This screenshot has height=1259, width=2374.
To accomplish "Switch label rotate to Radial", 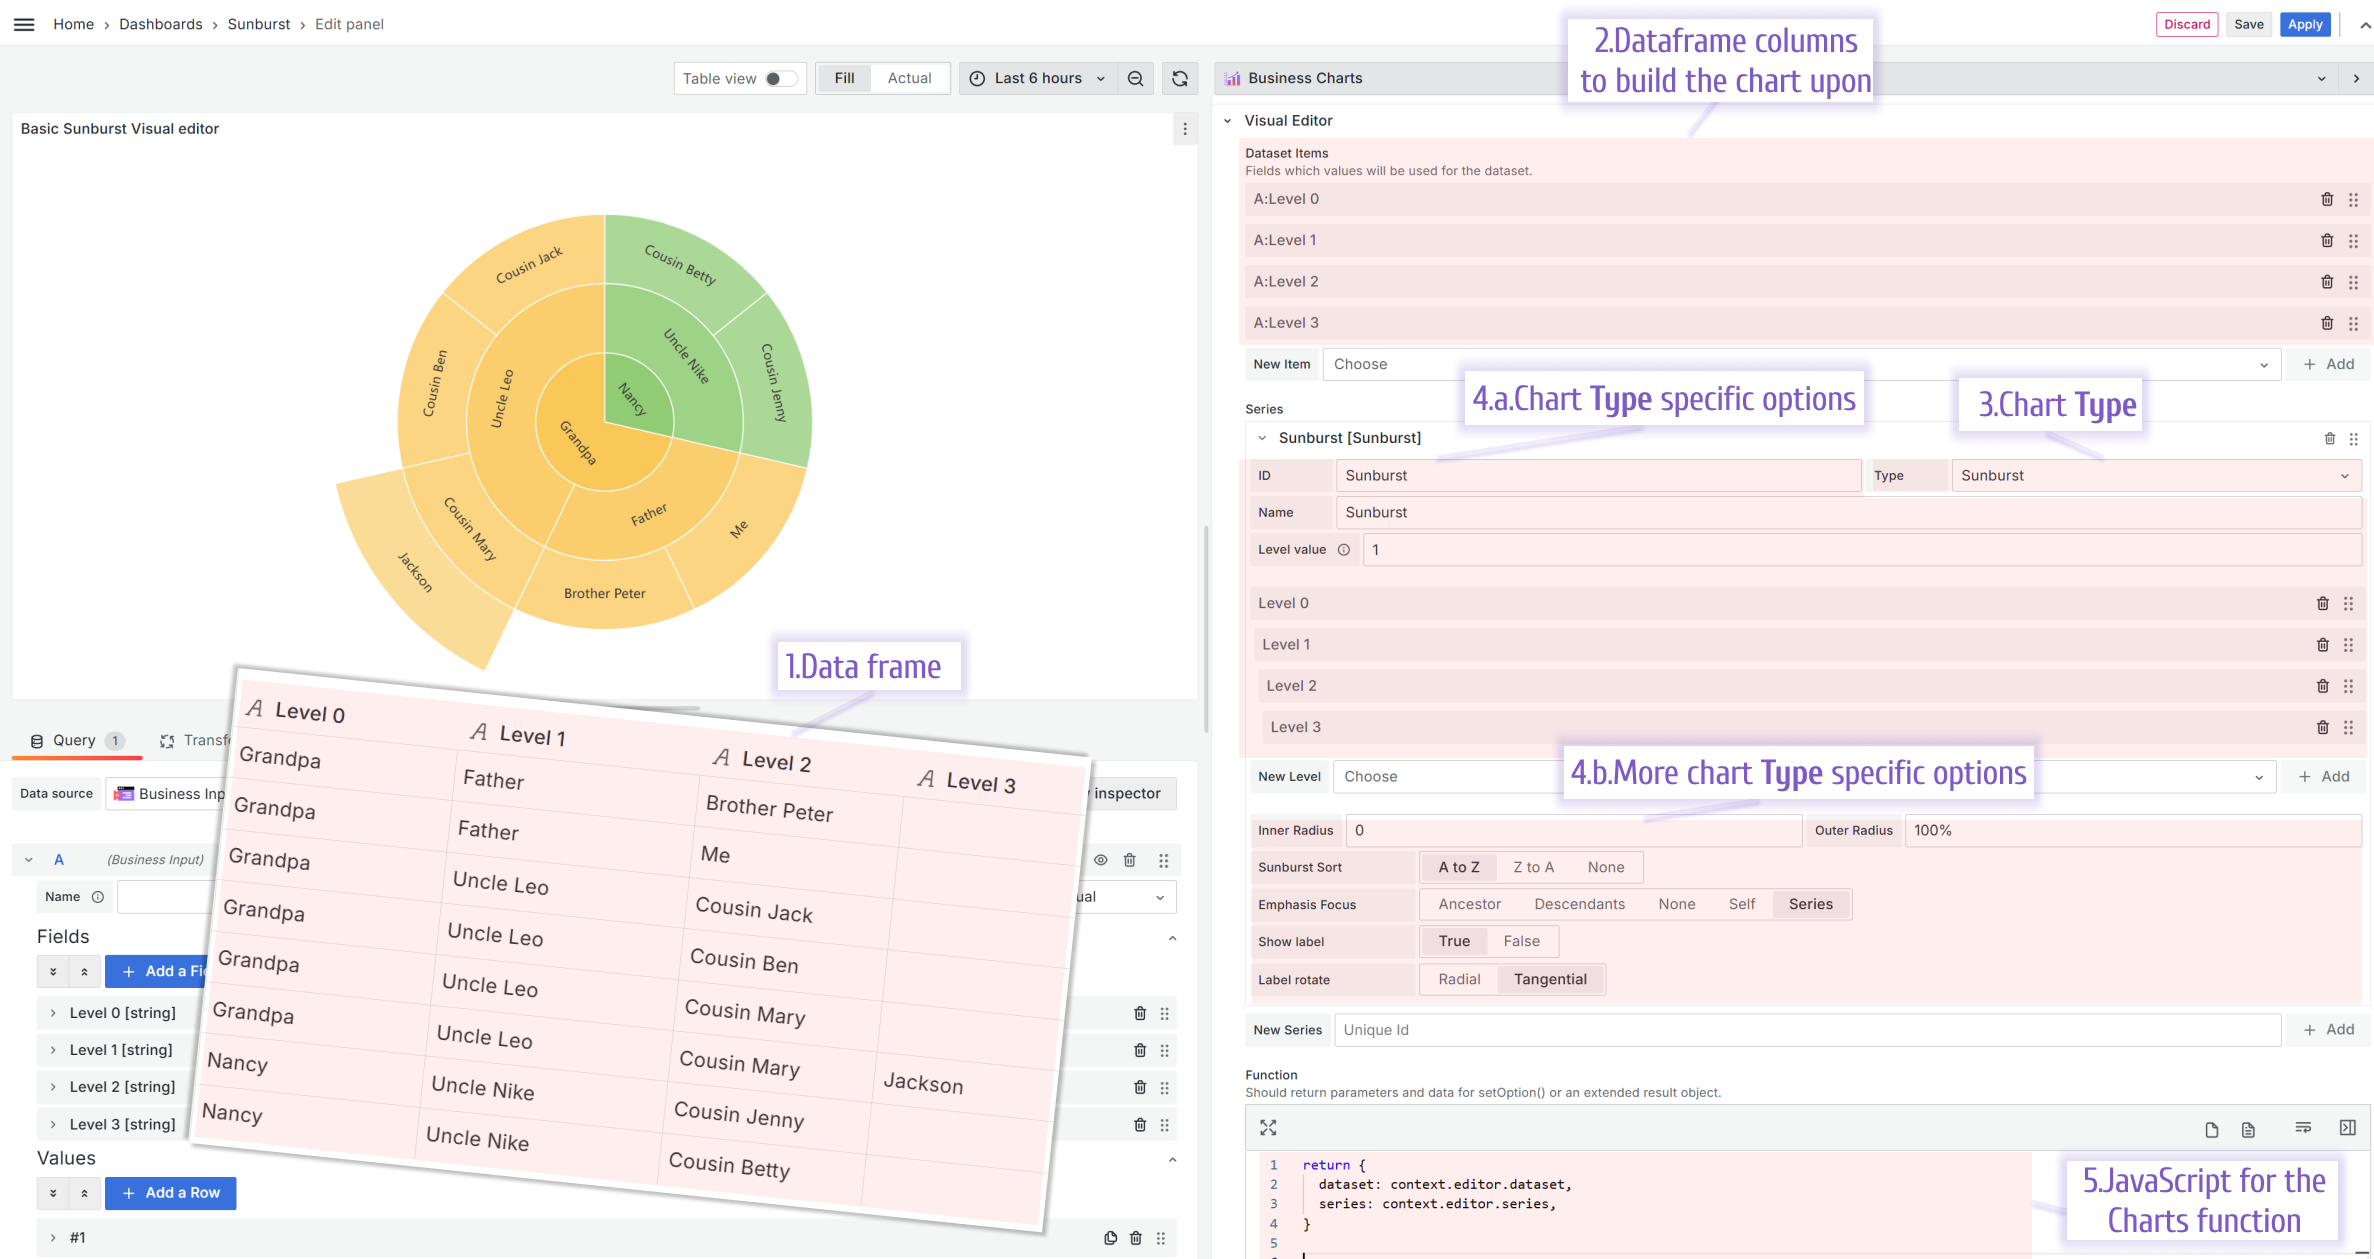I will click(x=1460, y=979).
